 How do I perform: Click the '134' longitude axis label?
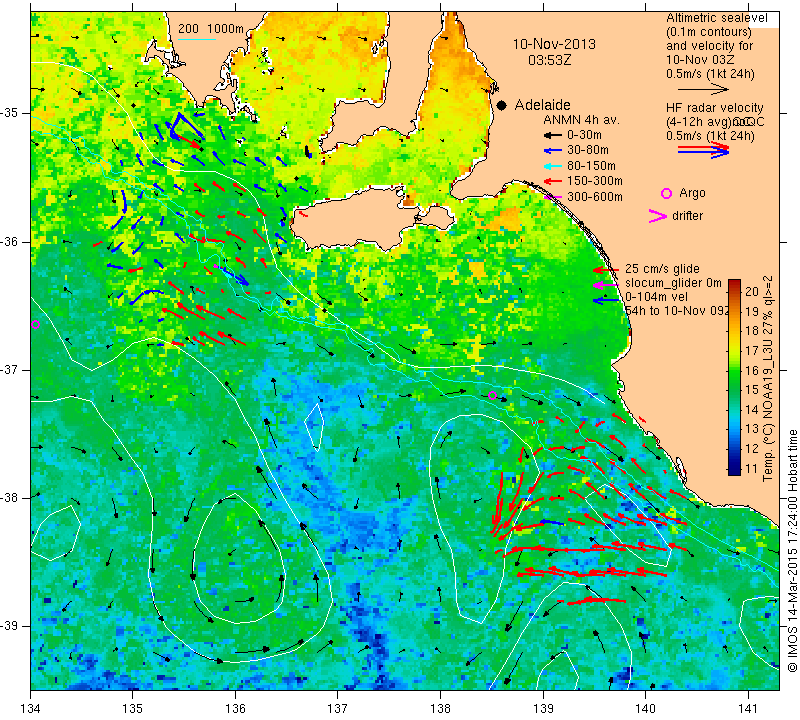(x=31, y=709)
